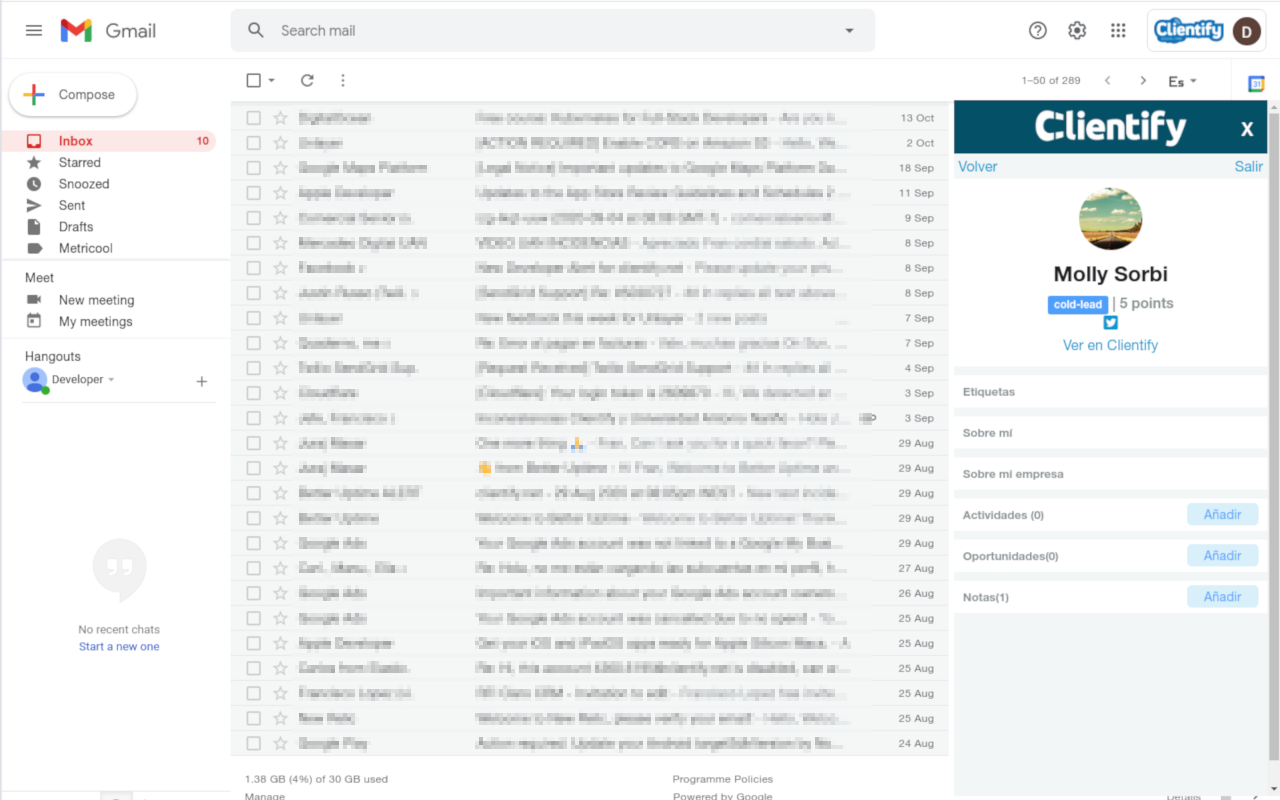This screenshot has height=800, width=1280.
Task: Open the email dated 4 Sep
Action: pyautogui.click(x=590, y=368)
